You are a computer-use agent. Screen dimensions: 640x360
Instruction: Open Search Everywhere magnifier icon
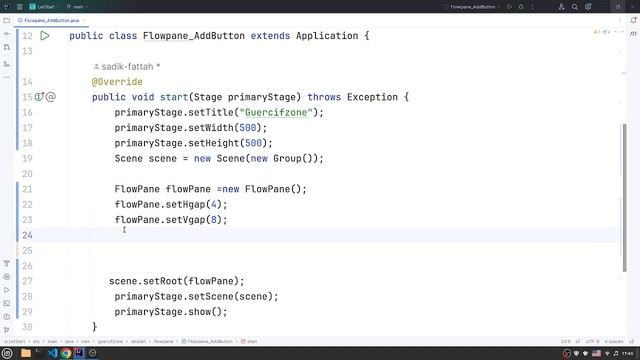pyautogui.click(x=575, y=7)
